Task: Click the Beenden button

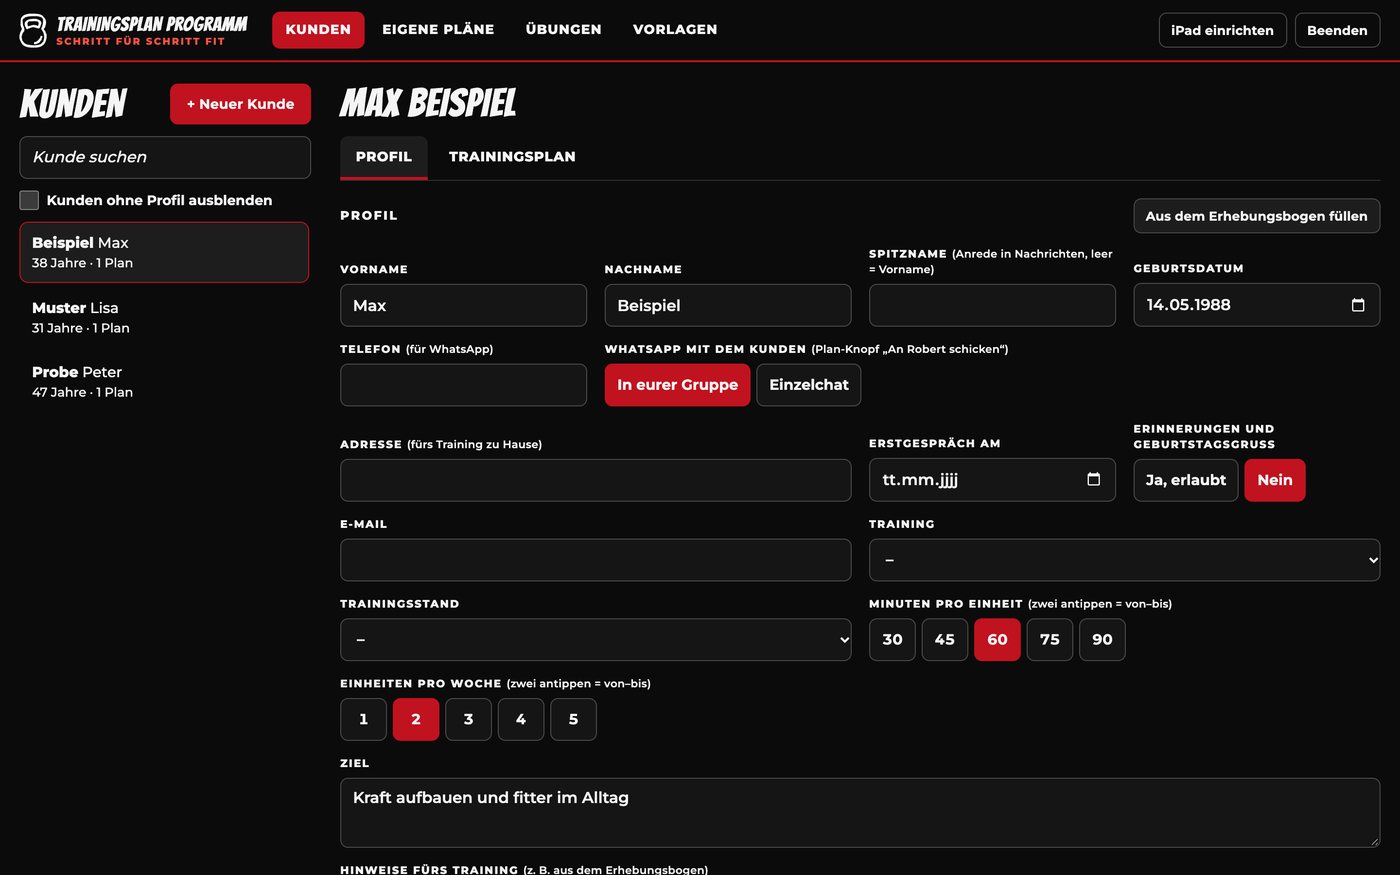Action: coord(1337,30)
